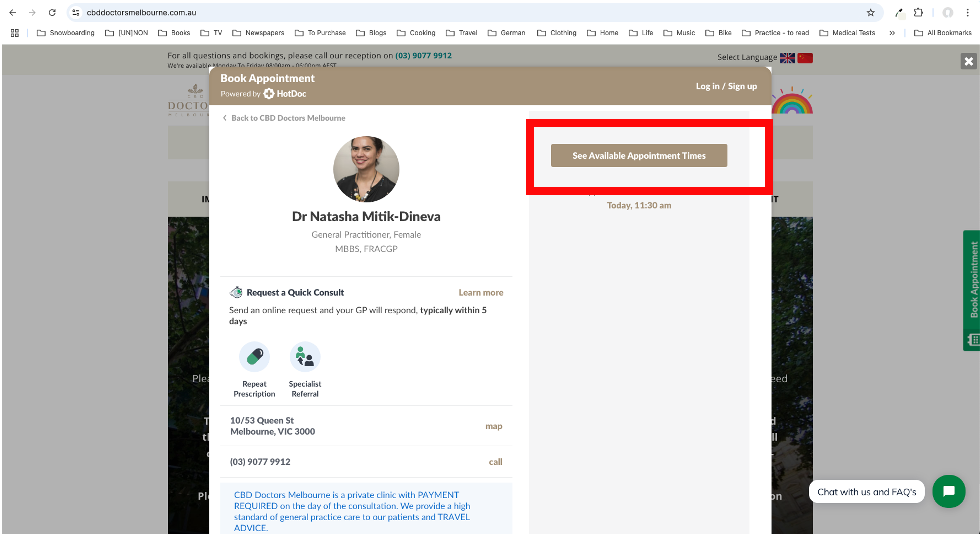The height and width of the screenshot is (534, 980).
Task: Open the TV bookmark folder
Action: click(x=211, y=33)
